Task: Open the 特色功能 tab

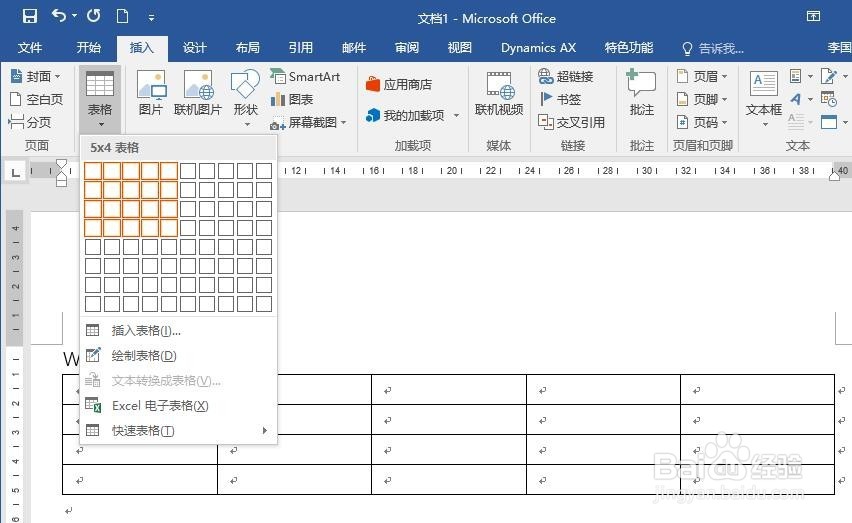Action: tap(629, 48)
